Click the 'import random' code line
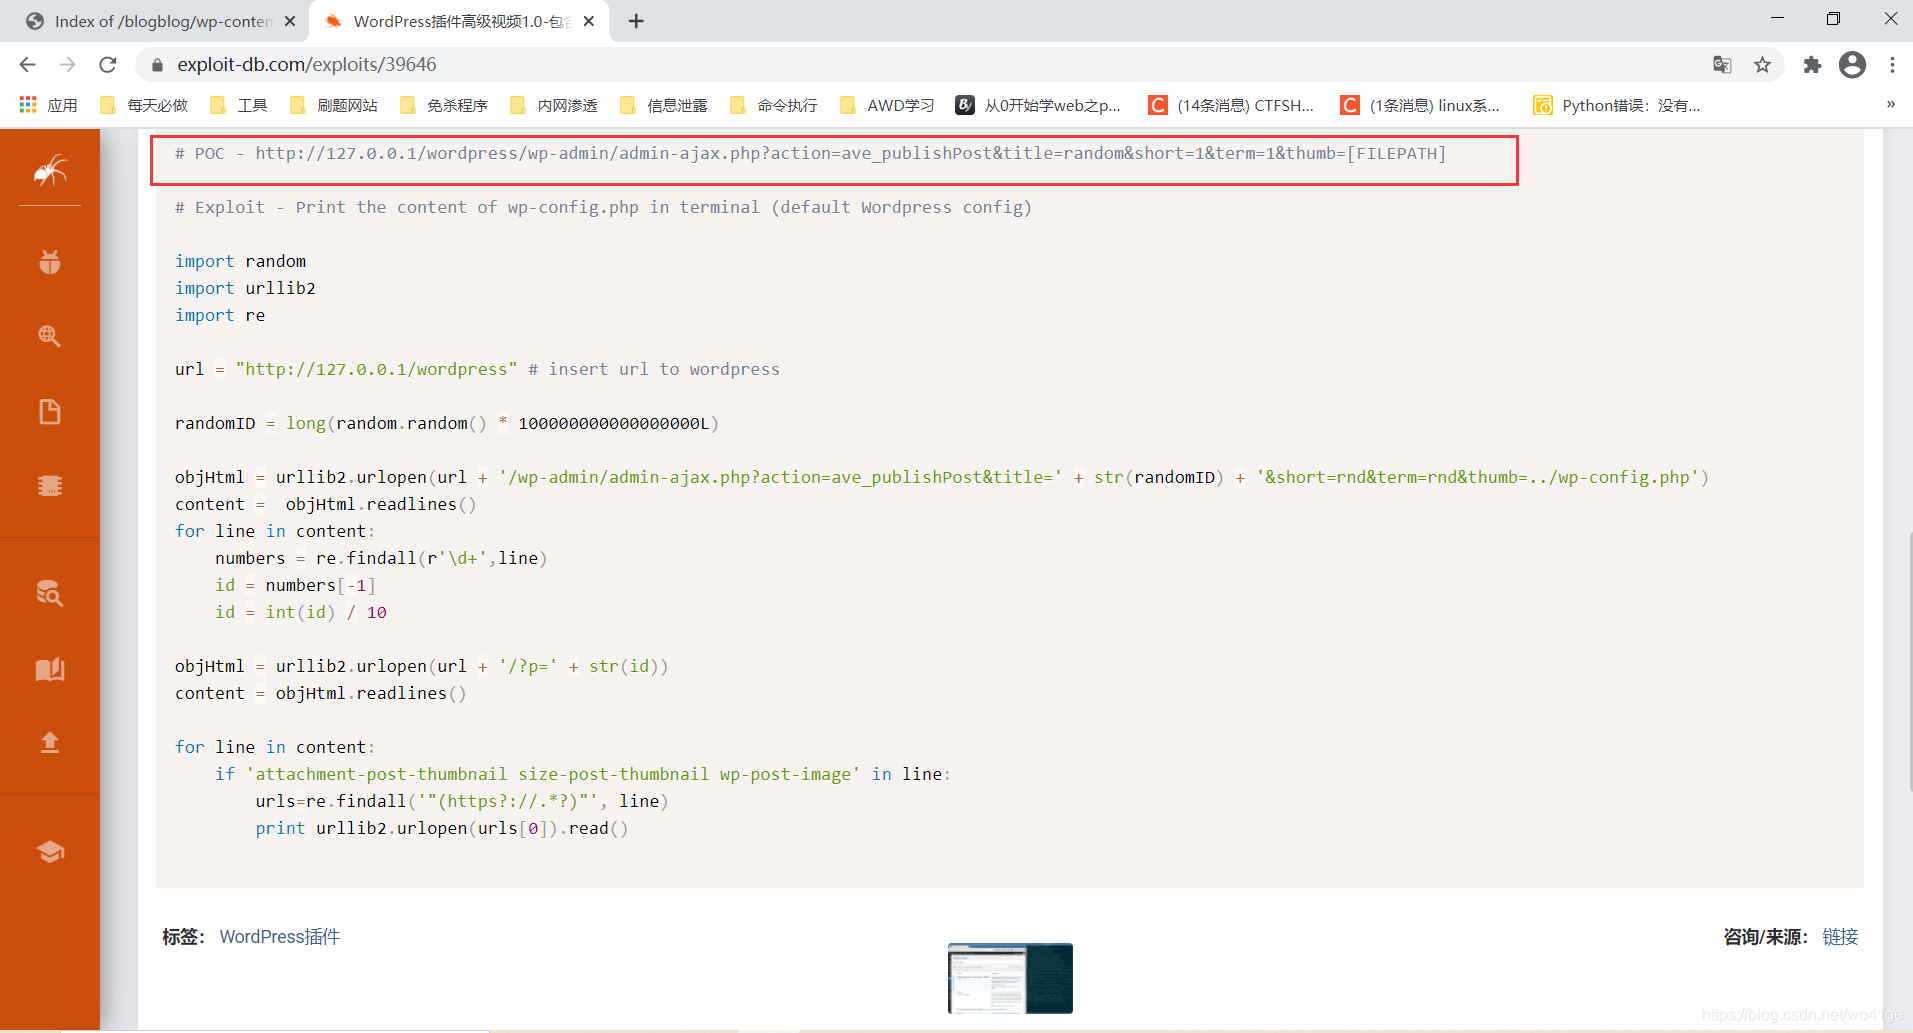The width and height of the screenshot is (1913, 1033). pos(240,261)
